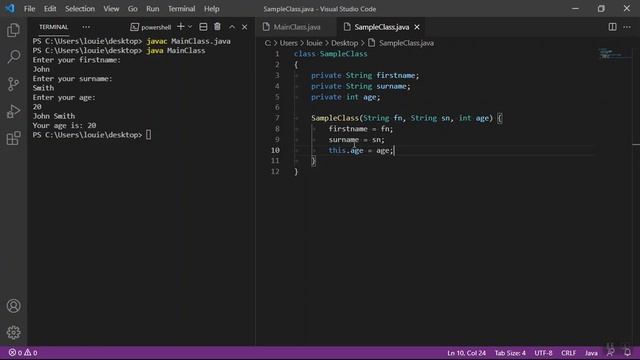This screenshot has width=640, height=360.
Task: Open the Accounts menu icon
Action: click(13, 306)
